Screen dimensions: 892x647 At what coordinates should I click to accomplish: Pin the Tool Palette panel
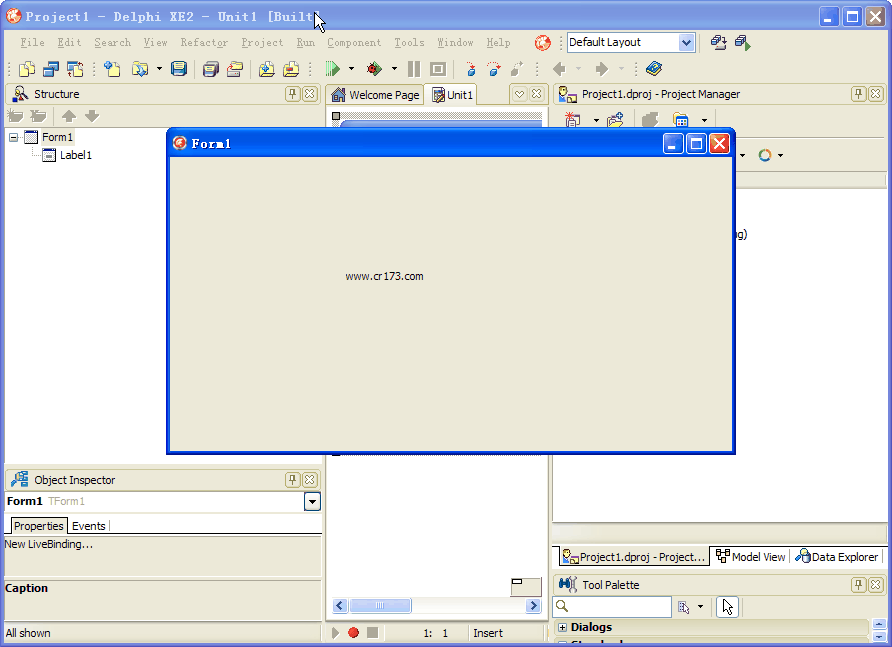pos(858,583)
